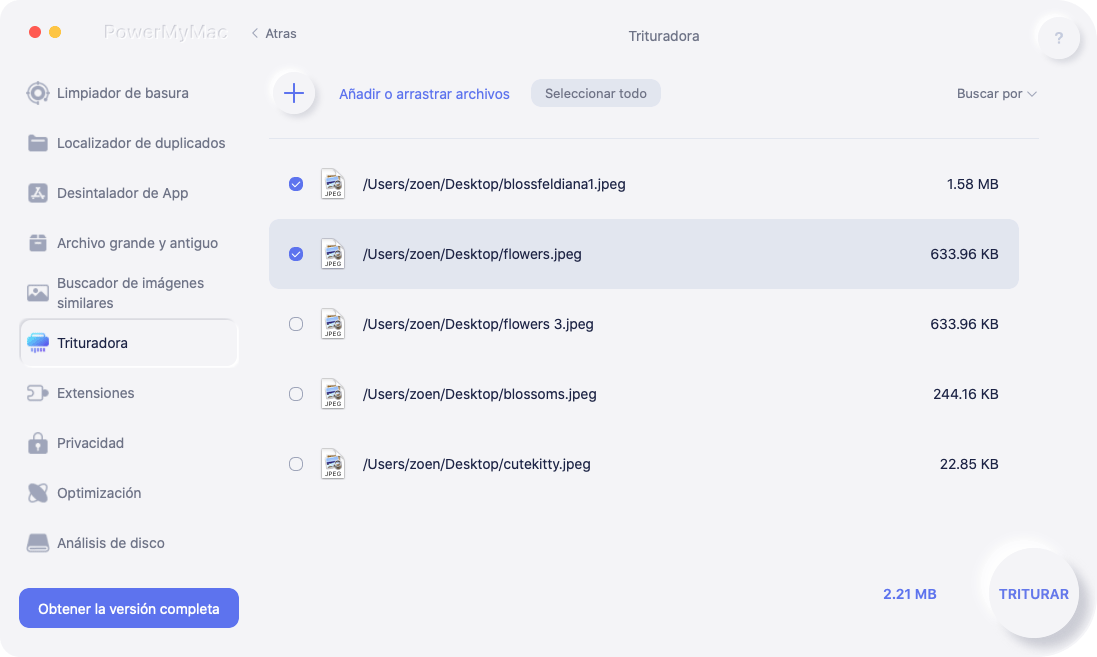1097x657 pixels.
Task: Select the Privacidad sidebar item
Action: pos(90,443)
